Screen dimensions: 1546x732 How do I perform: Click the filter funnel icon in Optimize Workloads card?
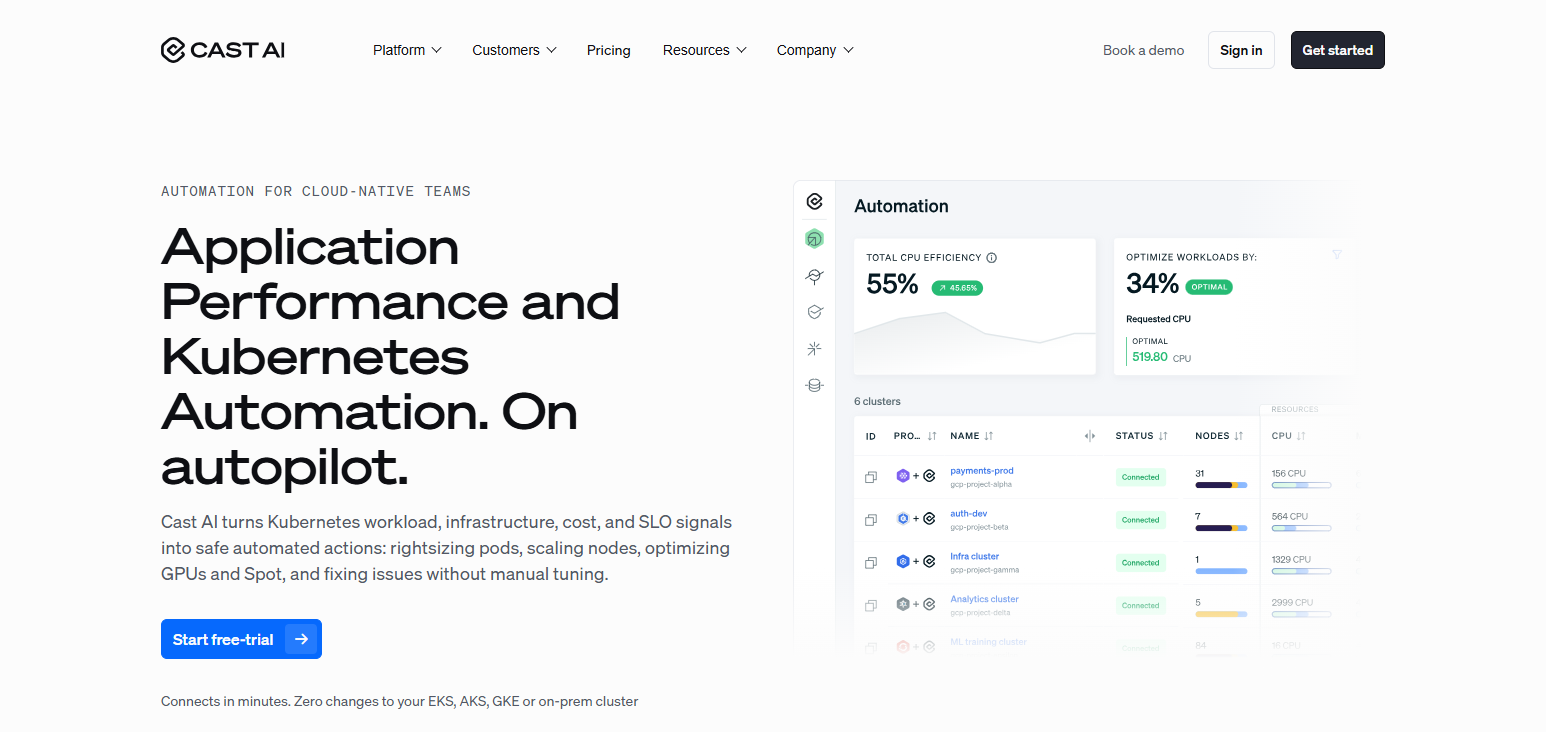click(1337, 255)
